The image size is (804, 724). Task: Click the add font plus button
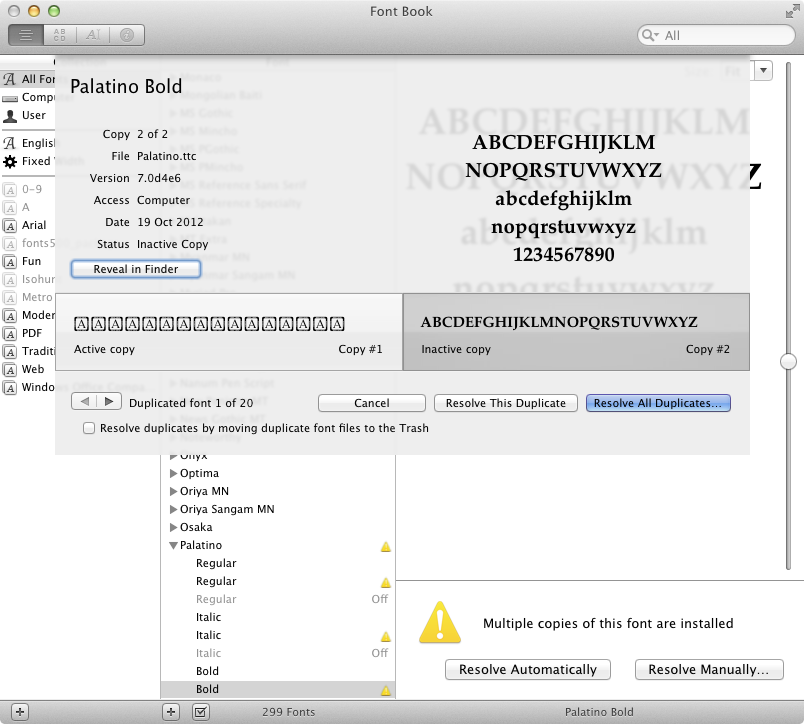171,712
